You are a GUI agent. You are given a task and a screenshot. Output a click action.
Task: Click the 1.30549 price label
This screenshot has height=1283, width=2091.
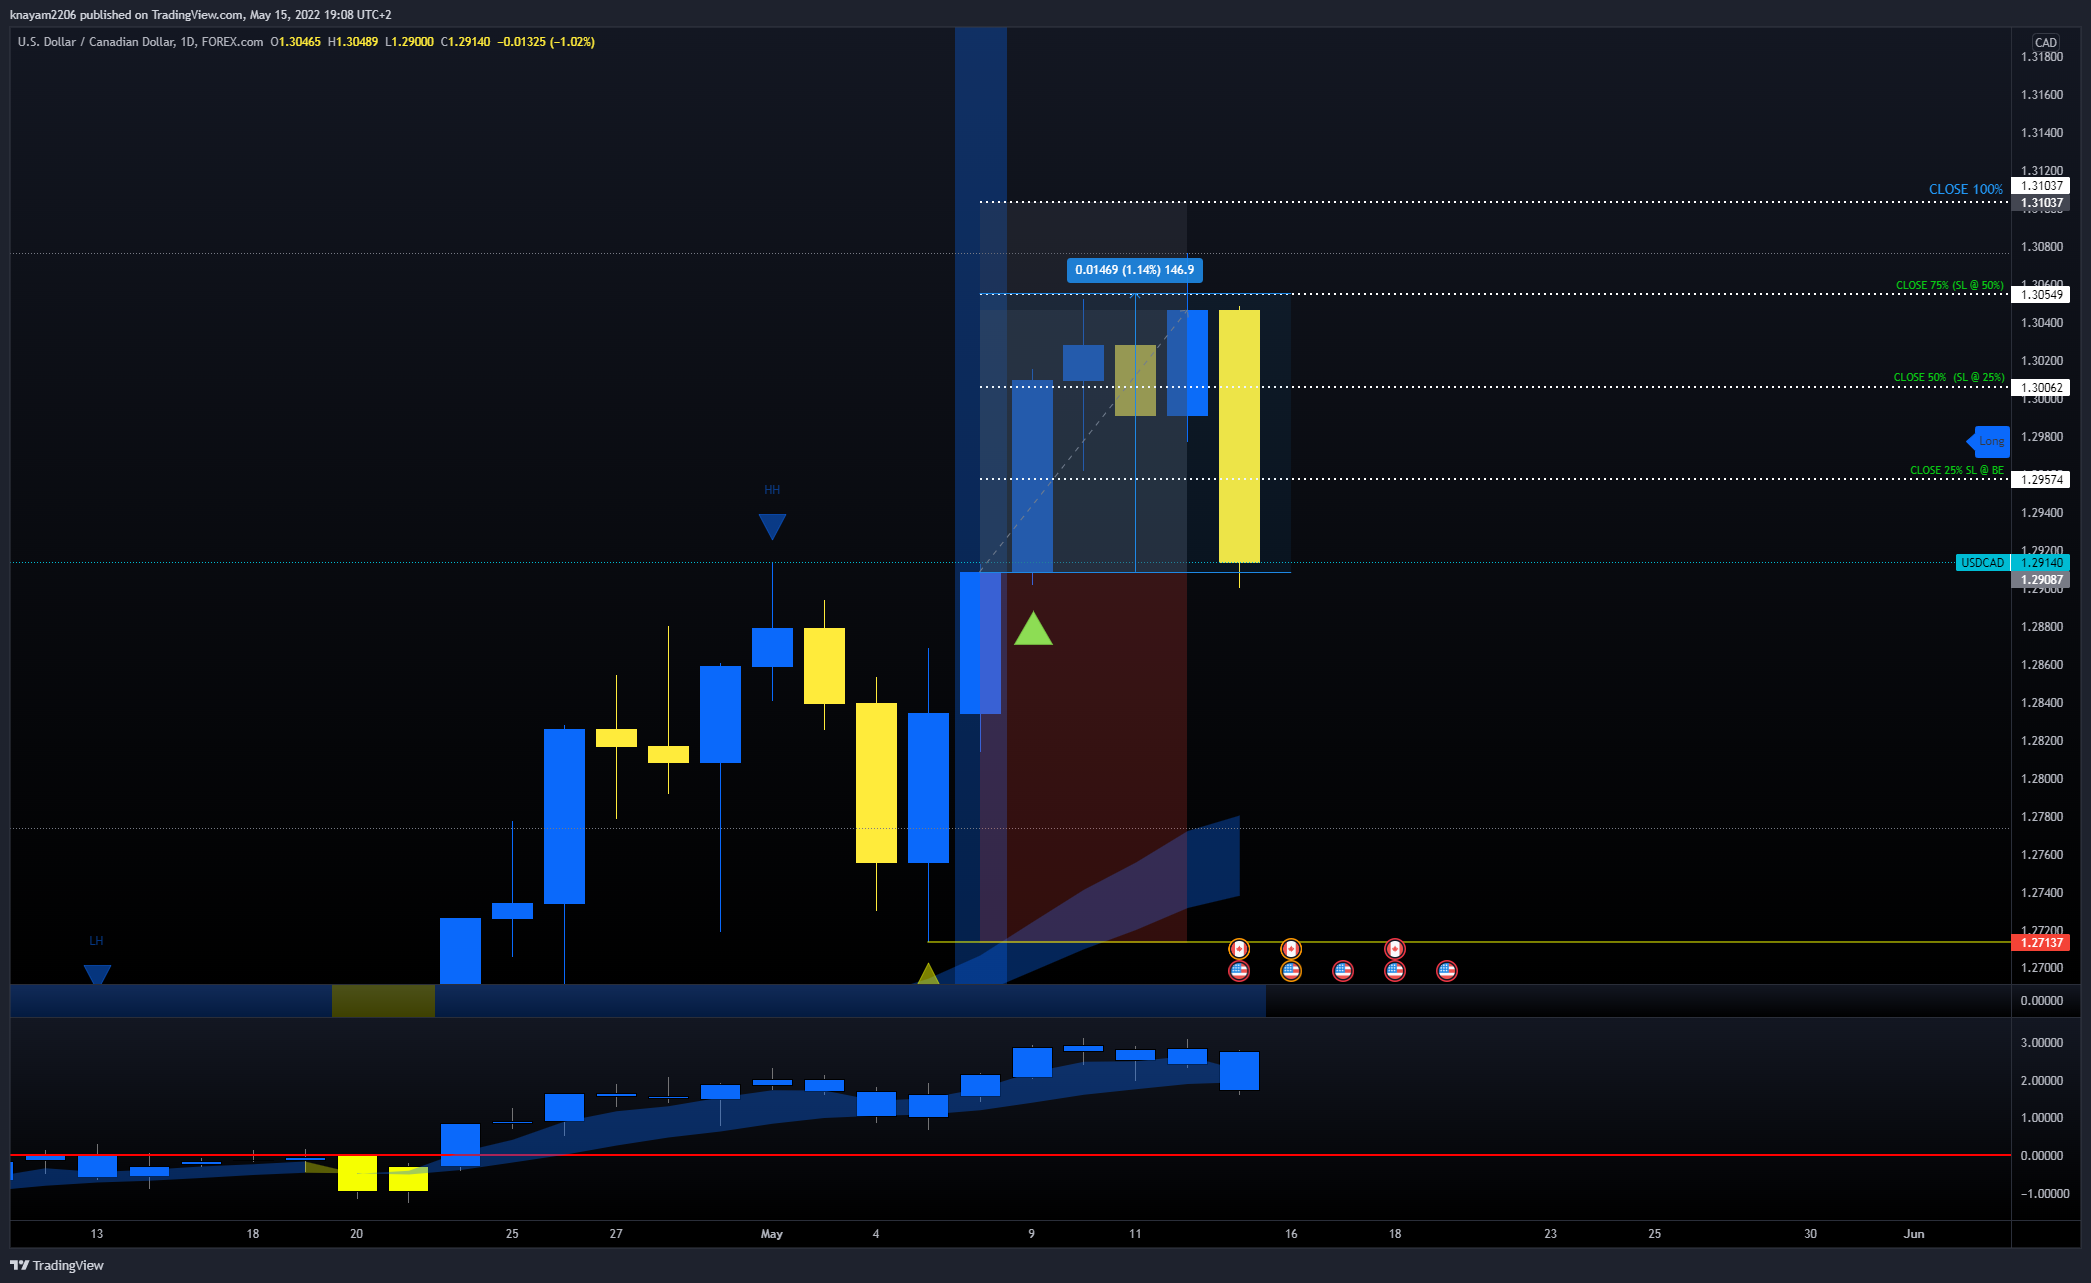tap(2041, 294)
